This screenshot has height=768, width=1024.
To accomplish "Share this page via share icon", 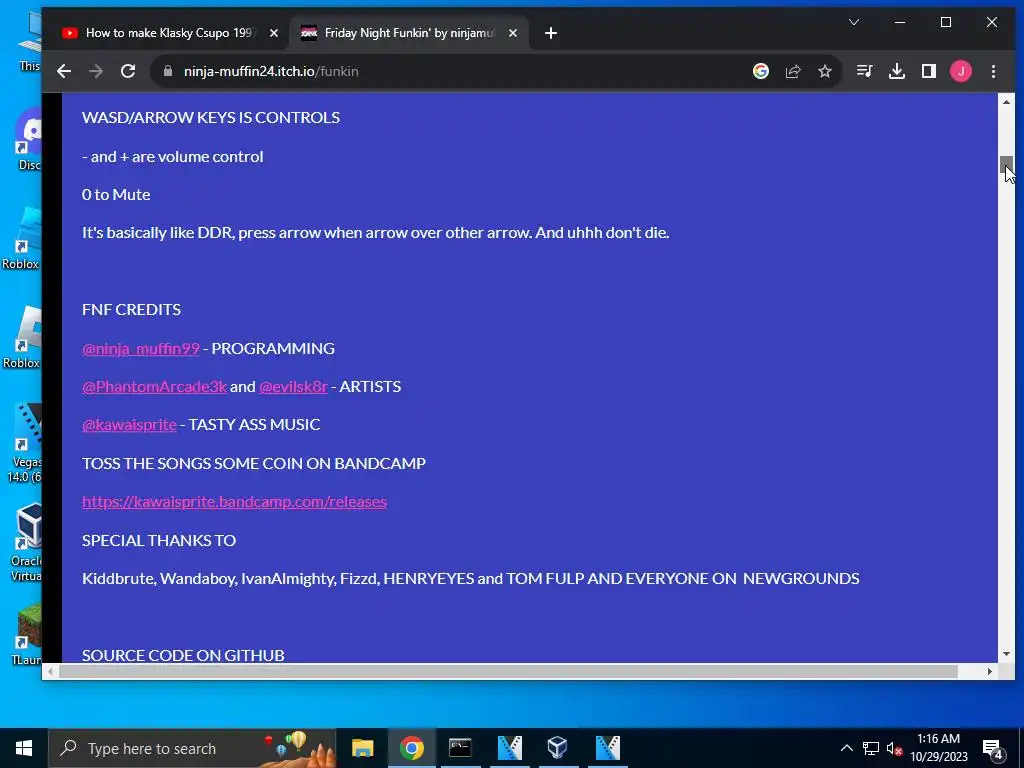I will (793, 71).
